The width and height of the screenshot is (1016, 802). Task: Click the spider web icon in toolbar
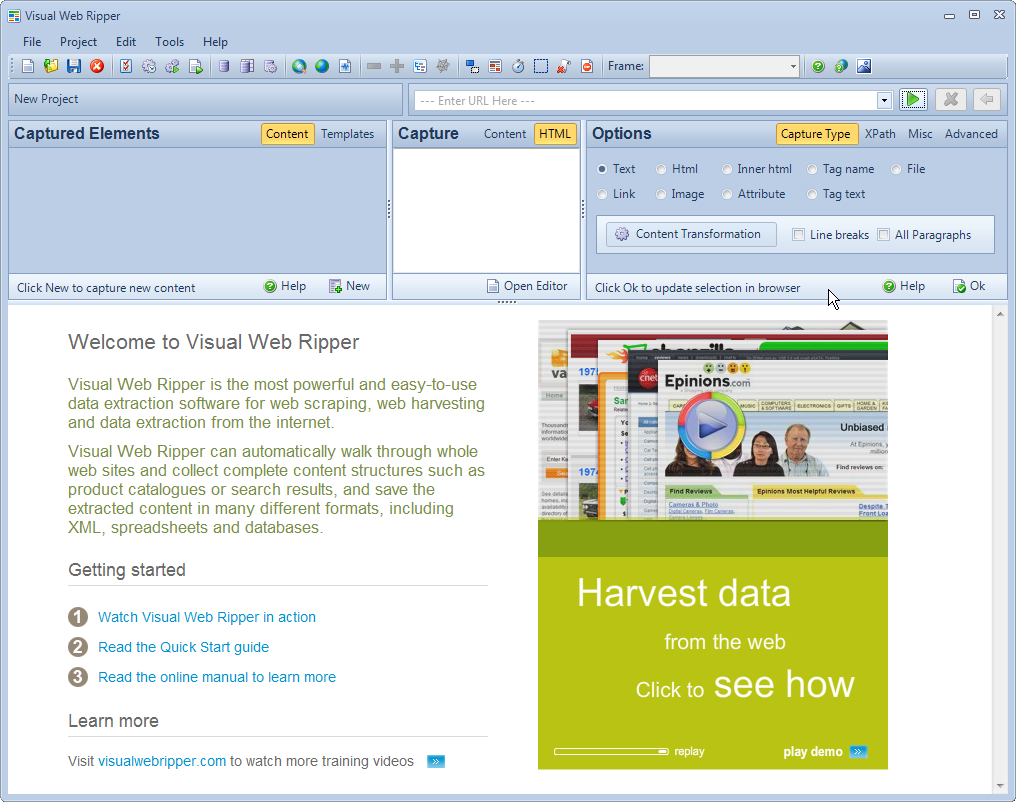pyautogui.click(x=443, y=66)
